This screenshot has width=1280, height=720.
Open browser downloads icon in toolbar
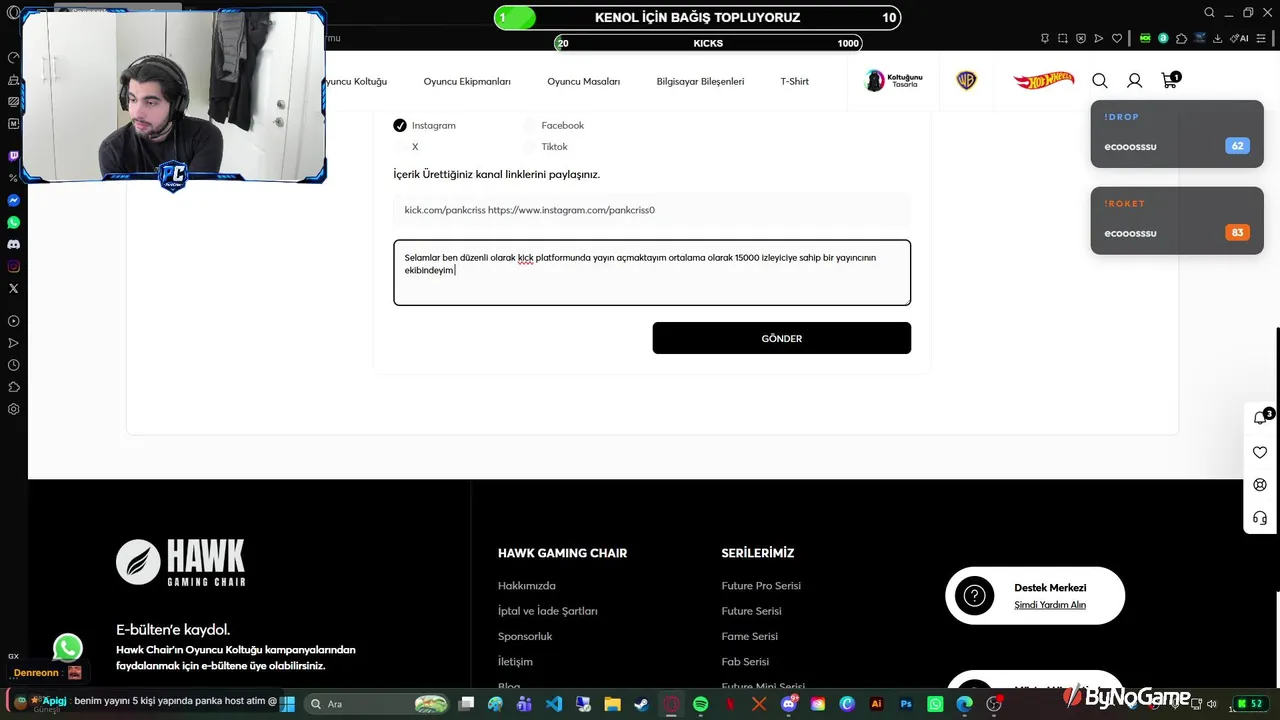pos(1218,38)
